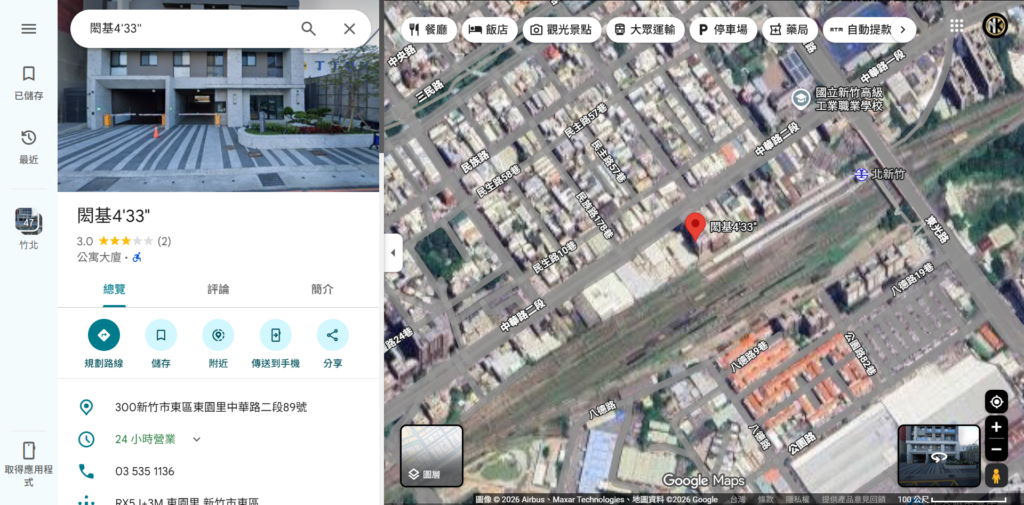Click the red 閎基4'33" map pin

click(x=696, y=227)
